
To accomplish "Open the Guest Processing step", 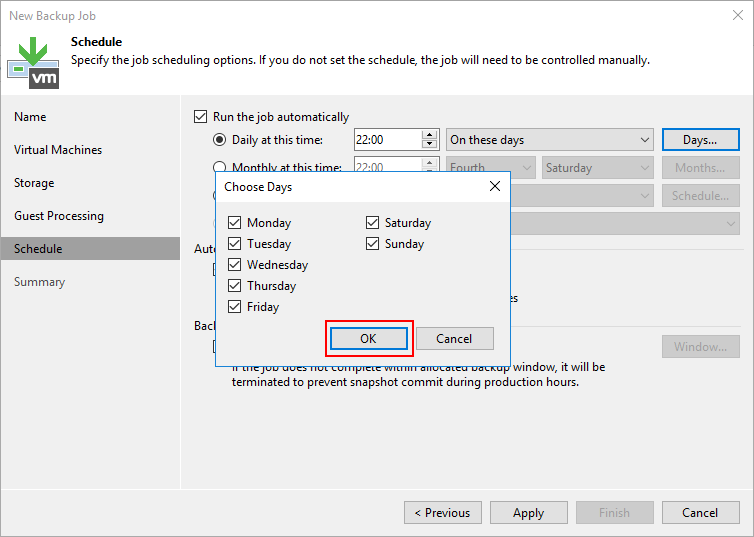I will coord(59,216).
